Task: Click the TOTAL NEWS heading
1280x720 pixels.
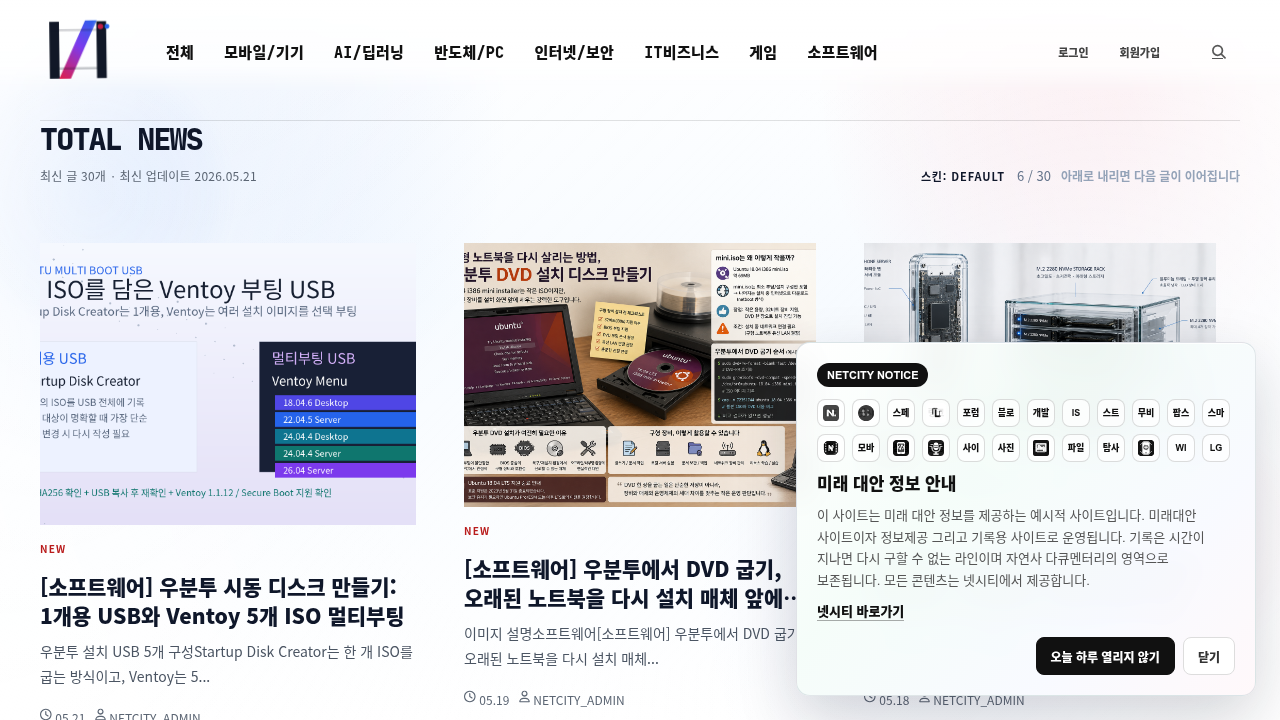Action: click(121, 140)
